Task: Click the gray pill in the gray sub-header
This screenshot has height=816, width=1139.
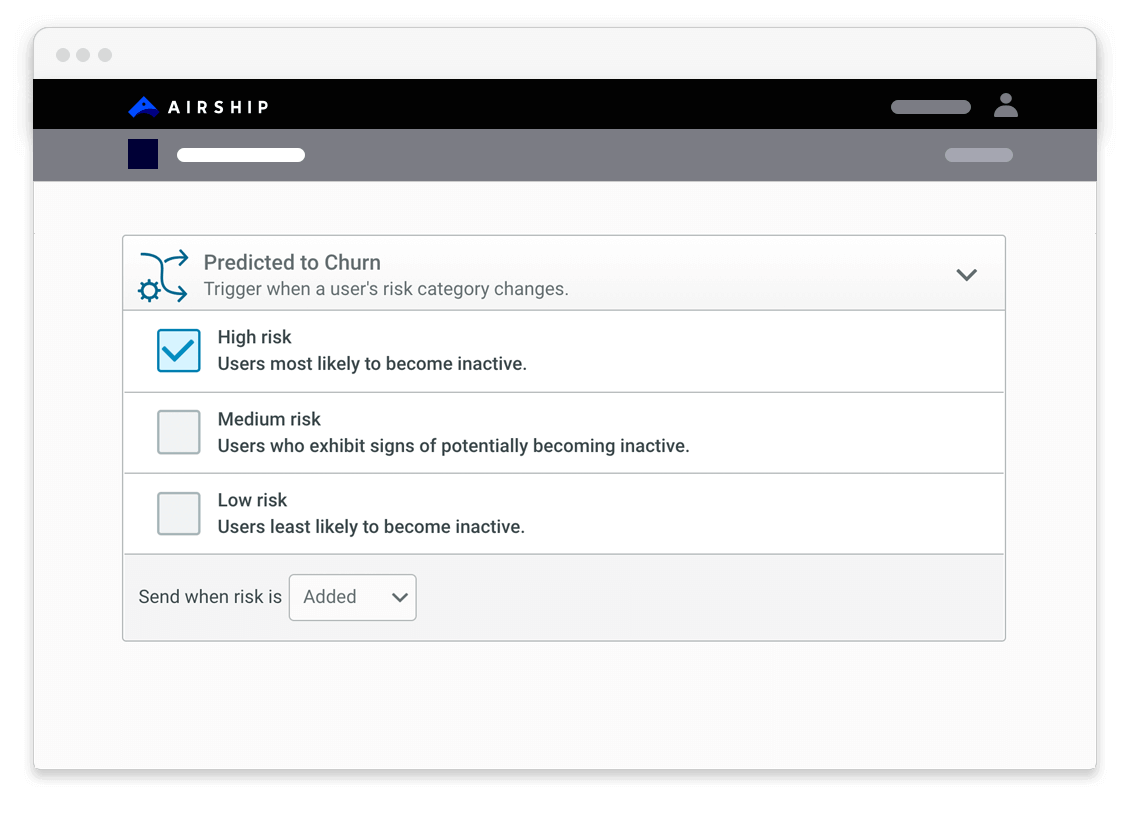Action: click(978, 155)
